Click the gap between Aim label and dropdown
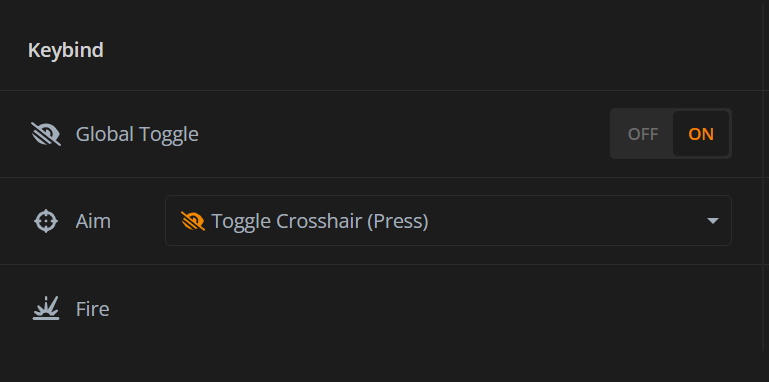 (138, 221)
